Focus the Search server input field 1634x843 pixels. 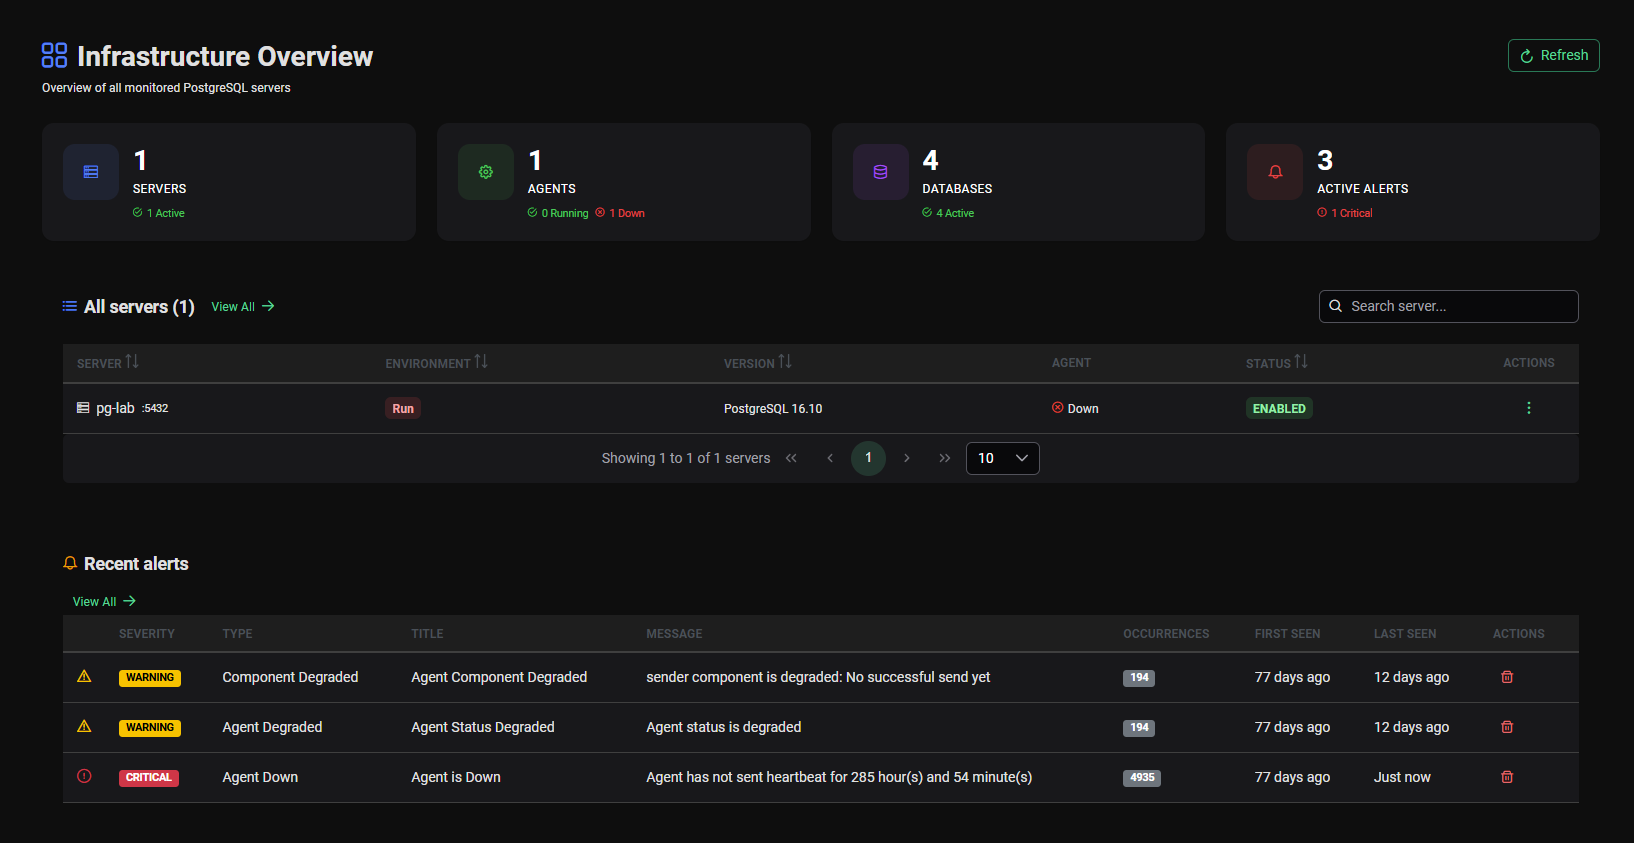coord(1448,306)
